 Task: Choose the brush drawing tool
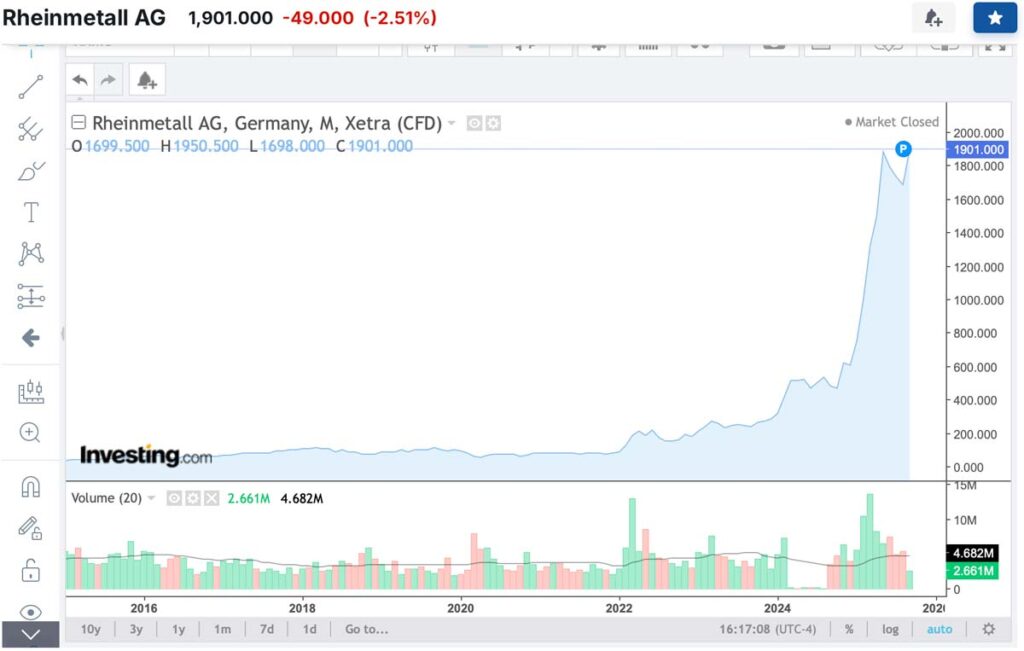pyautogui.click(x=31, y=171)
